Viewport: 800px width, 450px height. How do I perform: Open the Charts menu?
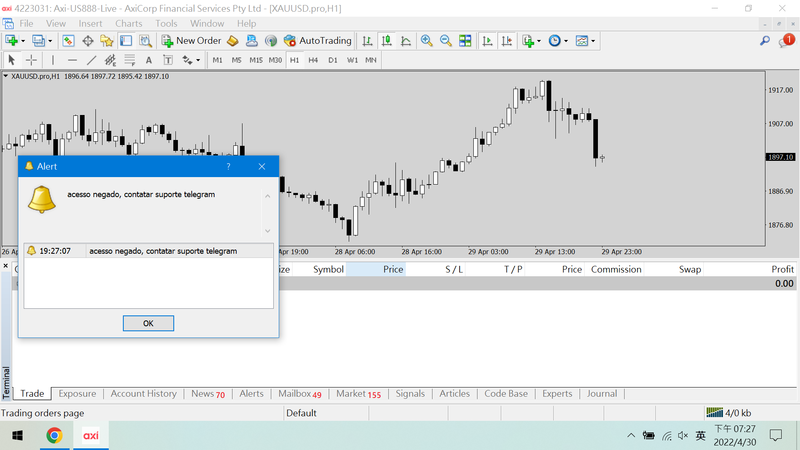click(x=129, y=23)
